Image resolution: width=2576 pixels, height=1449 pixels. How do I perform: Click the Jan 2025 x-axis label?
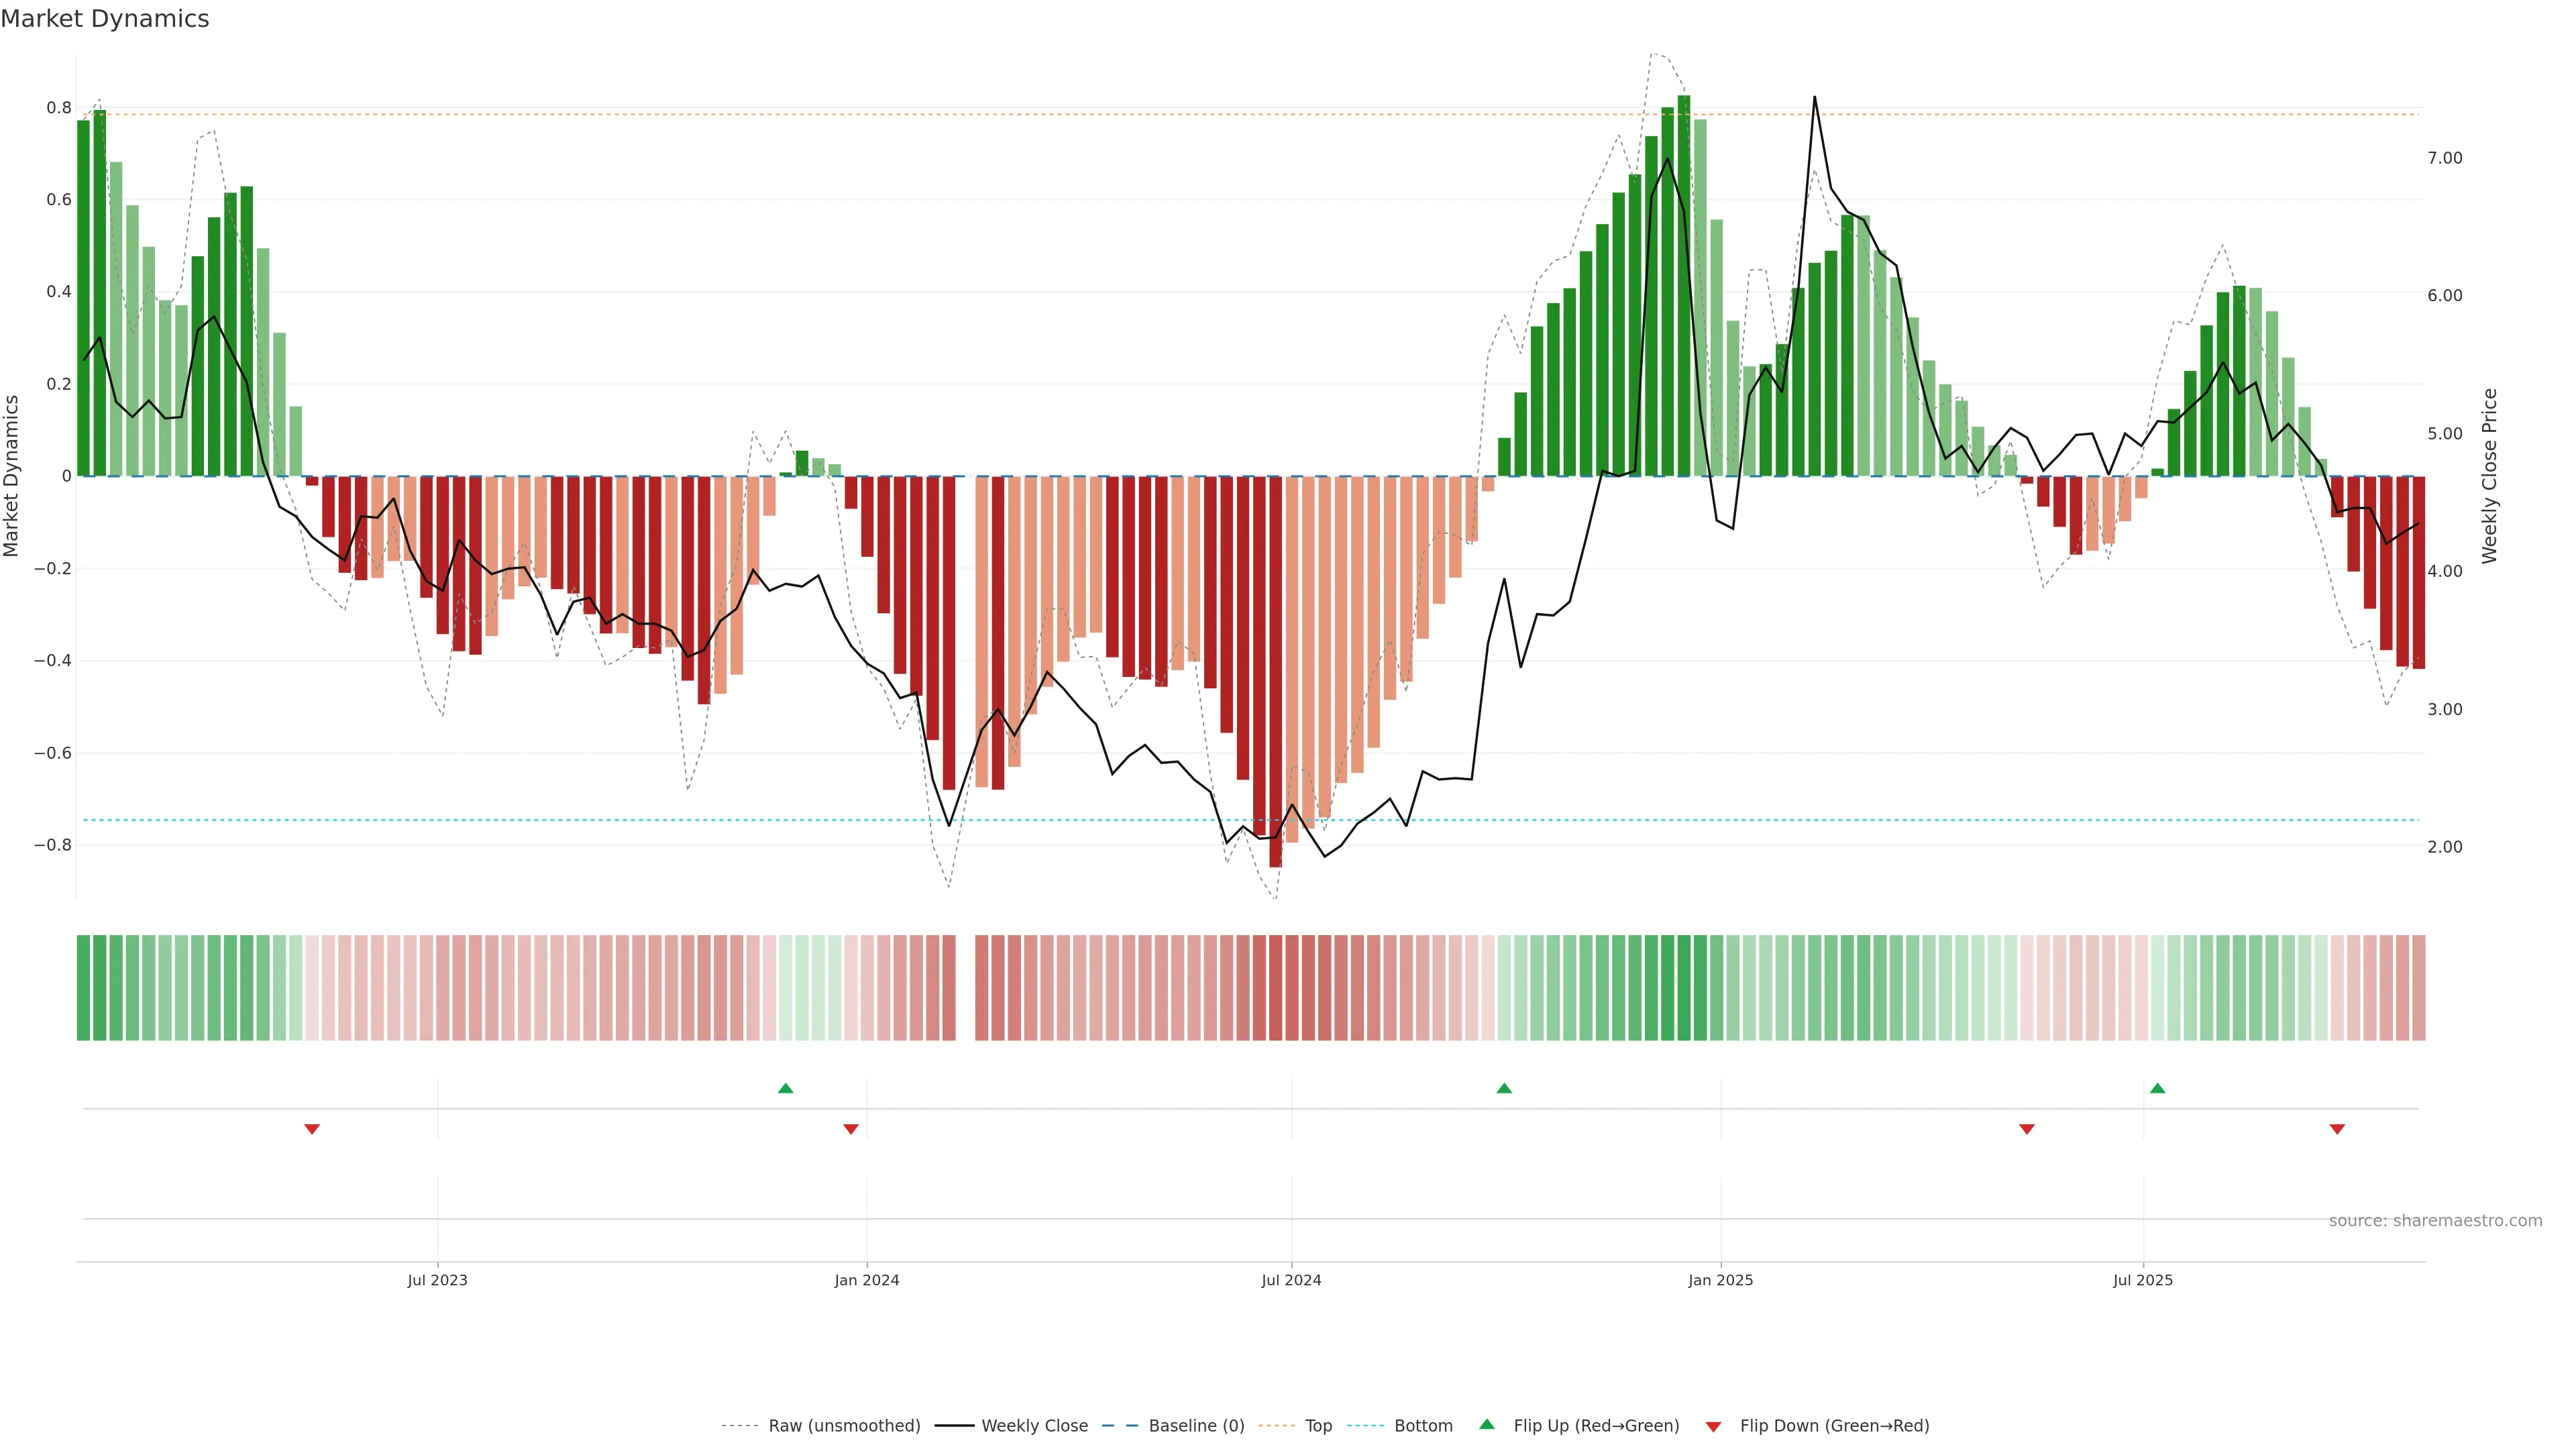tap(1720, 1281)
